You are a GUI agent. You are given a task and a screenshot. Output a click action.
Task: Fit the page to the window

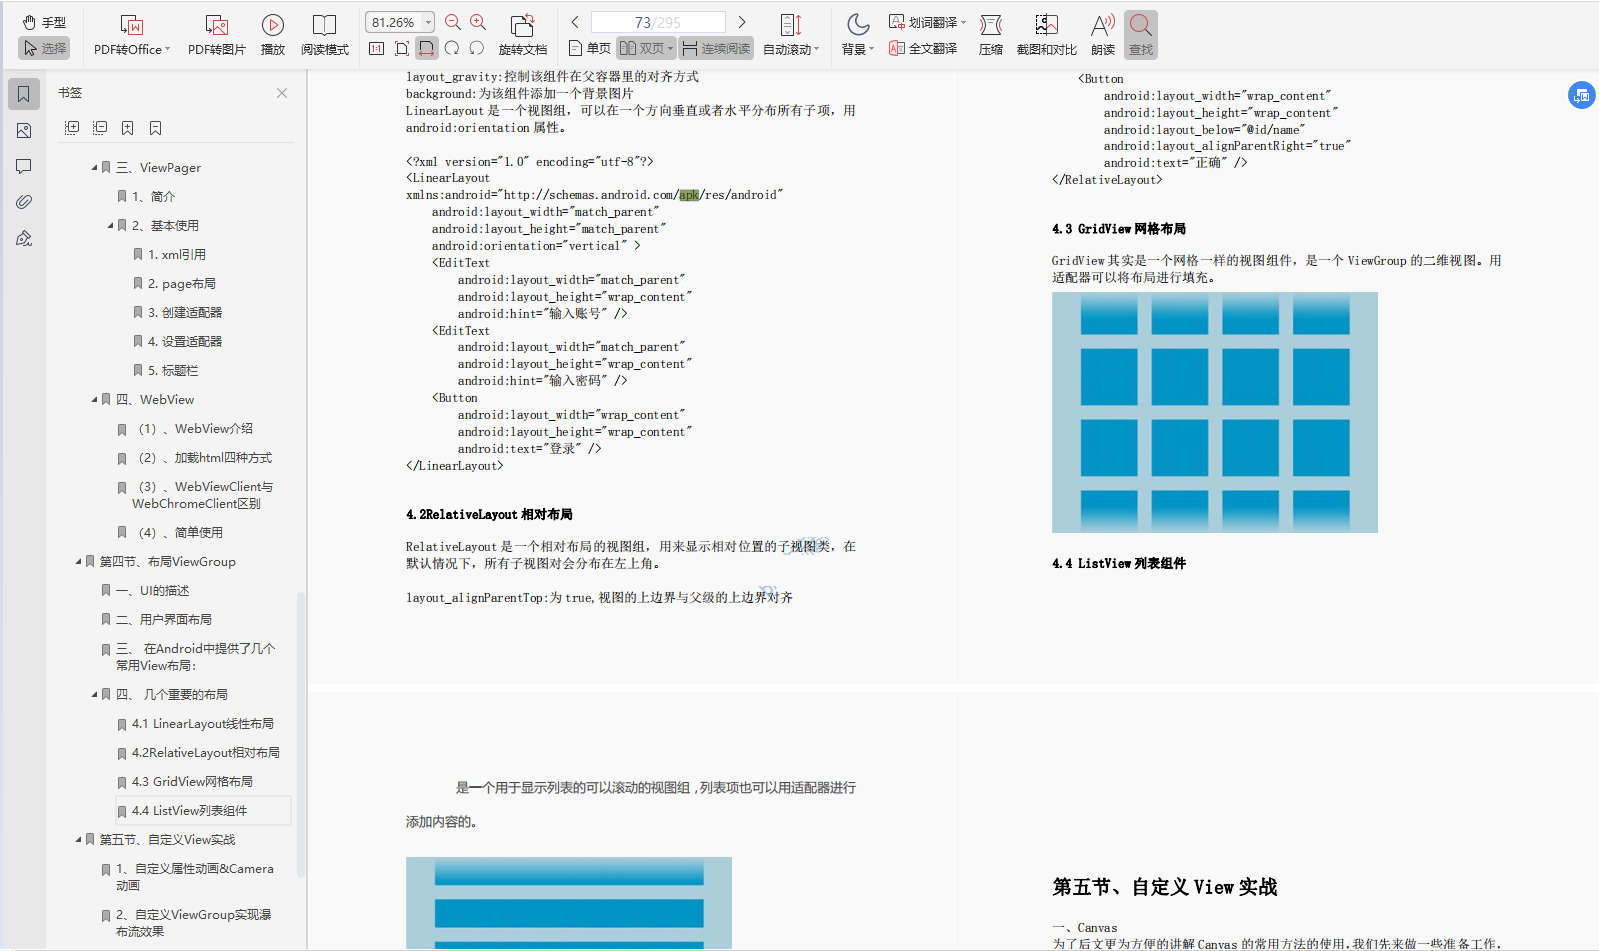[401, 48]
